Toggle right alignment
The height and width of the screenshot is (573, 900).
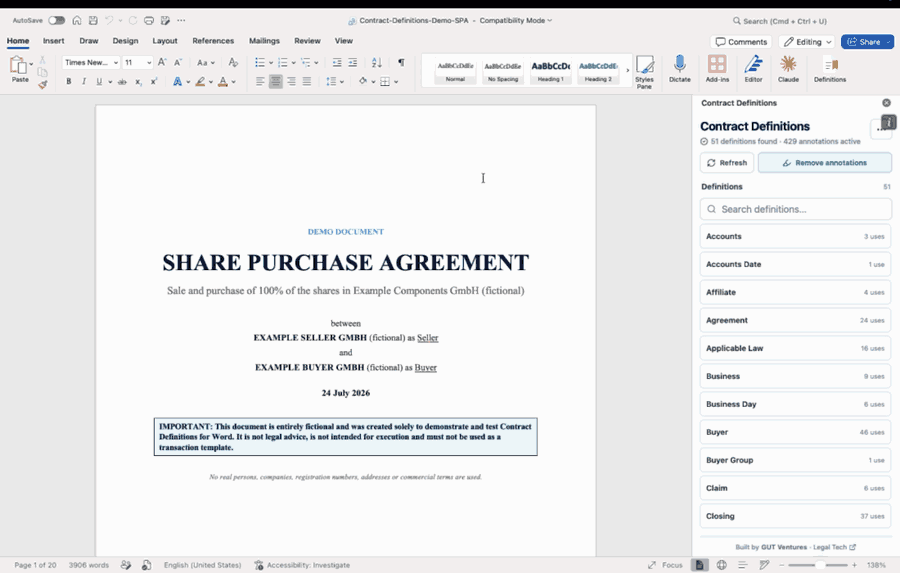click(x=292, y=82)
